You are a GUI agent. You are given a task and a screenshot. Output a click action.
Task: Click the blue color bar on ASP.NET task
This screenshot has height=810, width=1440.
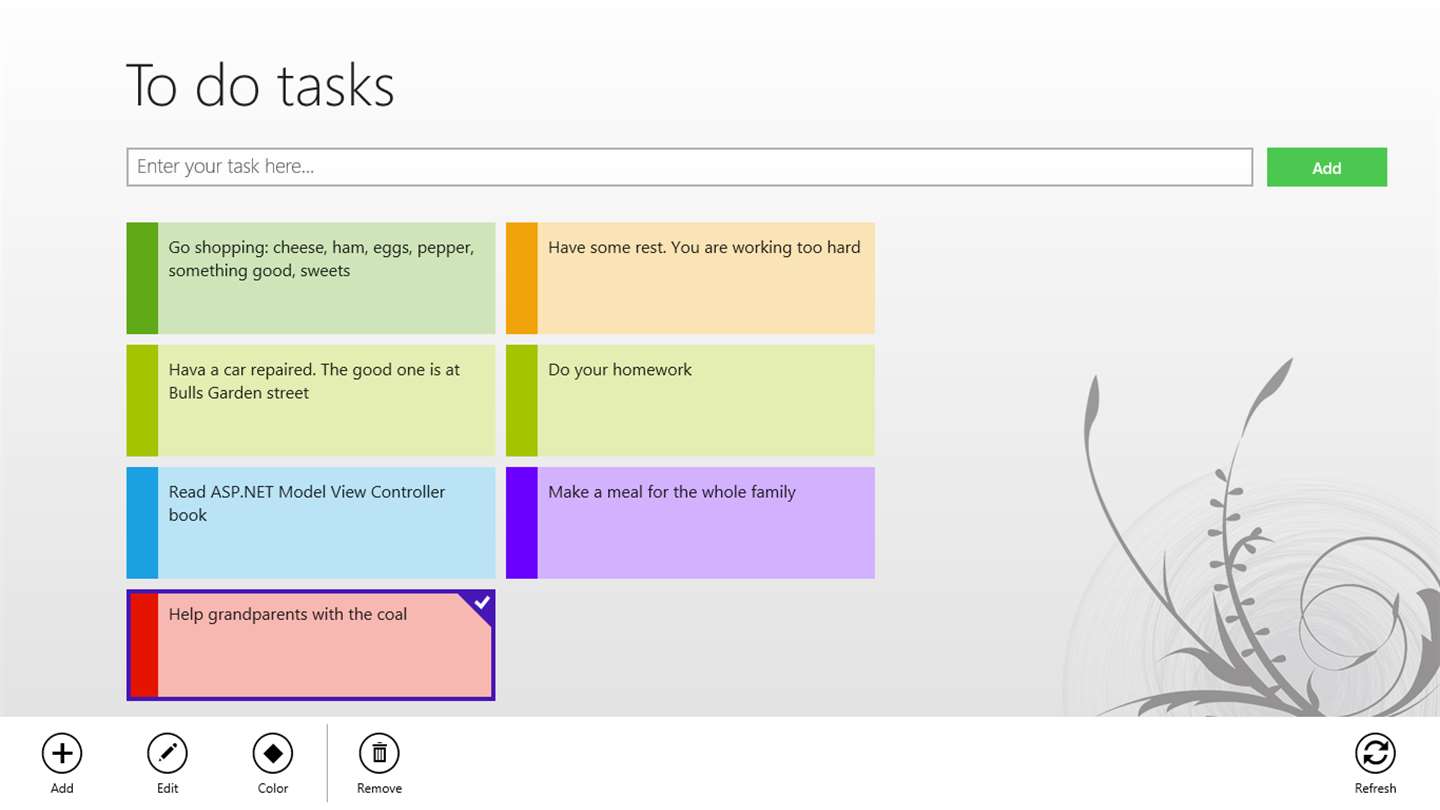[142, 523]
